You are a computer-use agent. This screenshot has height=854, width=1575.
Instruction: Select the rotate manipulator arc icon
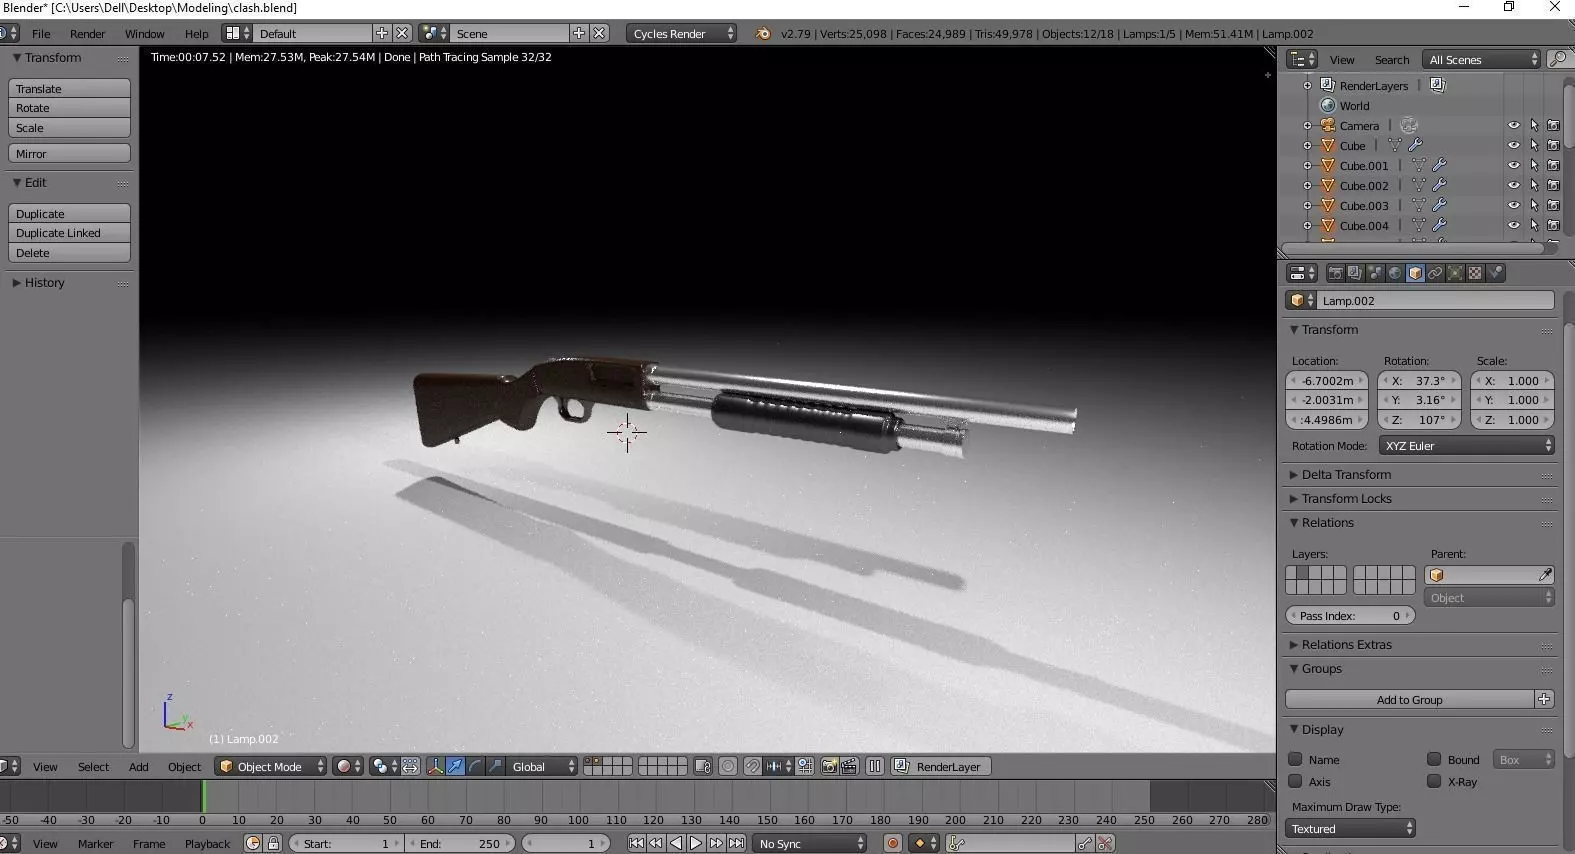(475, 766)
